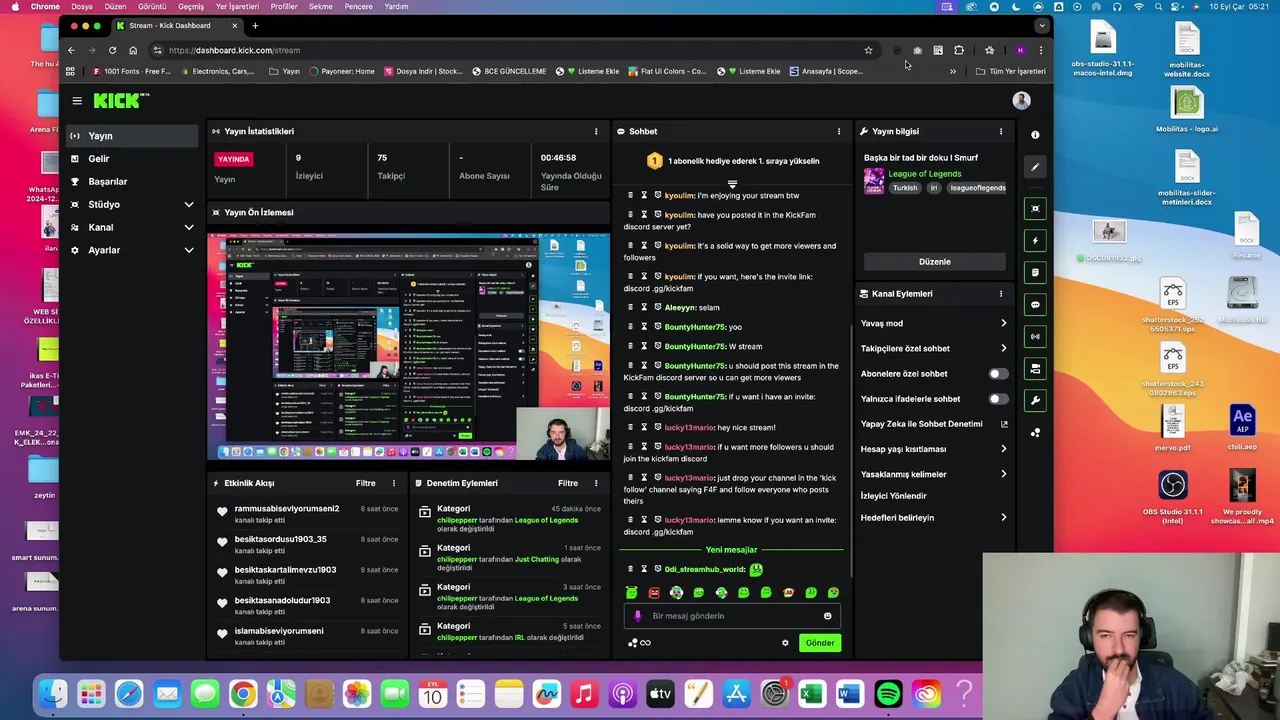Enable Abonelere özel sohbet switch
Viewport: 1280px width, 720px height.
997,374
